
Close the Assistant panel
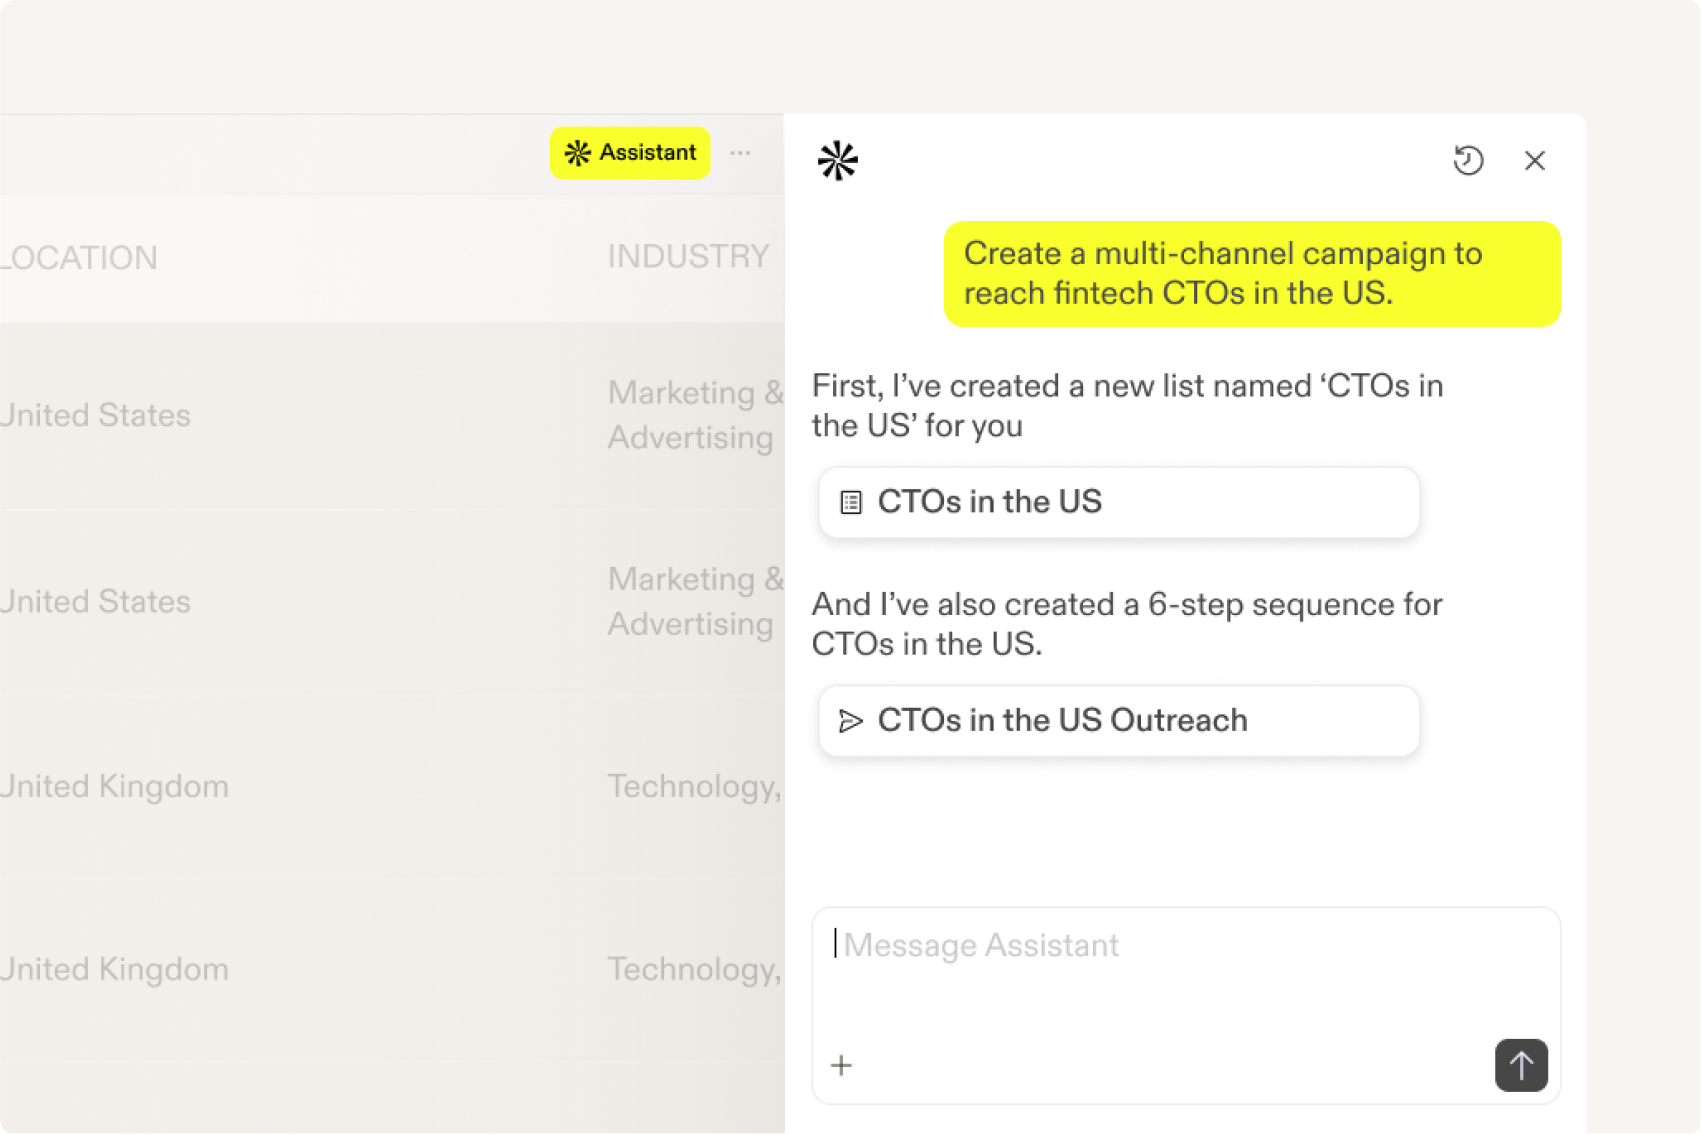point(1535,160)
